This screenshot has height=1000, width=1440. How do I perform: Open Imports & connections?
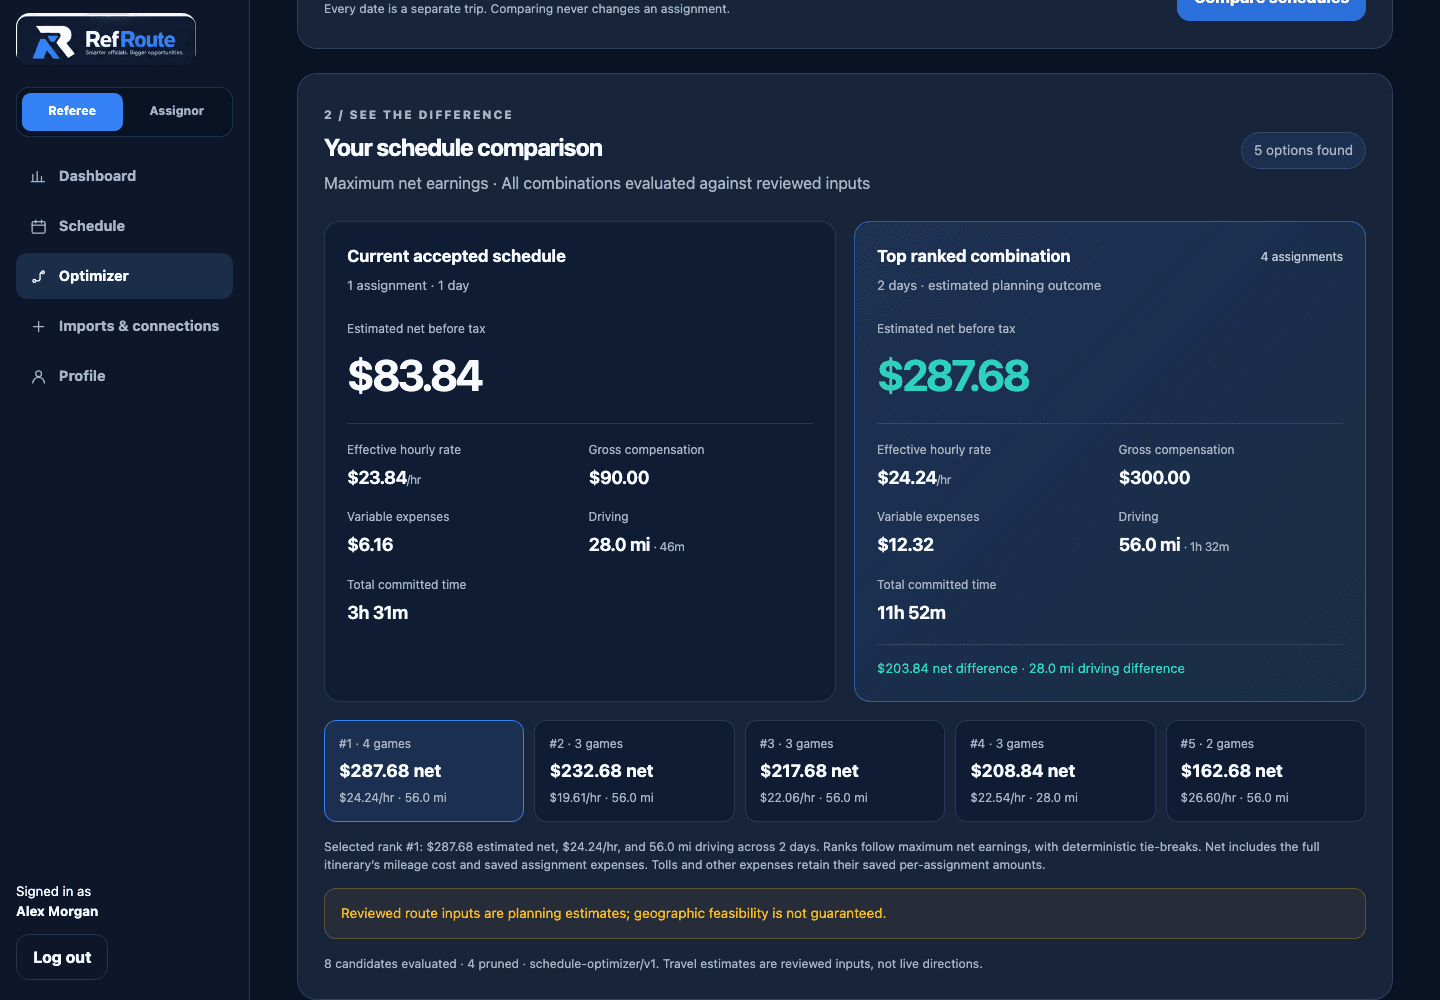coord(124,326)
